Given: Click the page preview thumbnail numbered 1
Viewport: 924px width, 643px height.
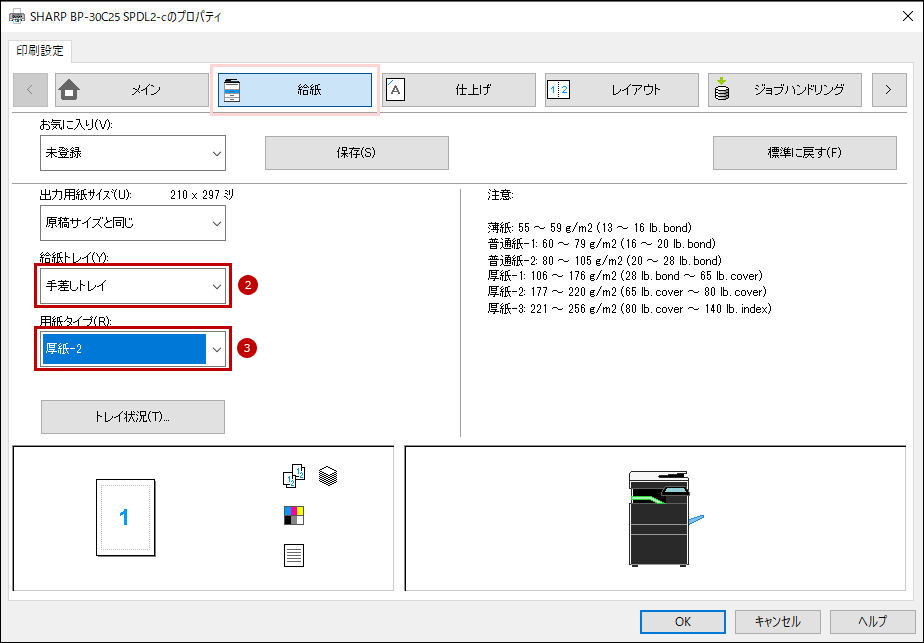Looking at the screenshot, I should 126,517.
